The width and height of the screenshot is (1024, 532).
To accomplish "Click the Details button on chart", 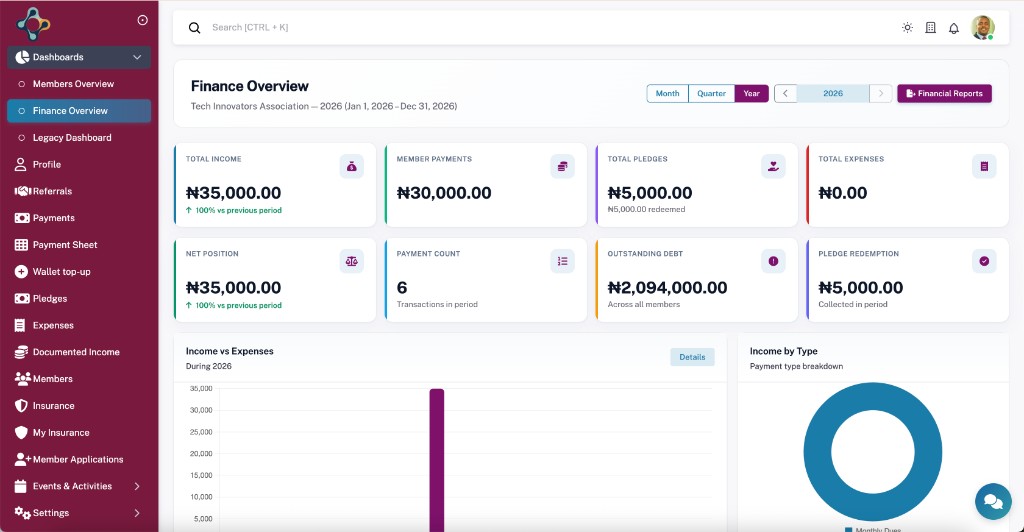I will coord(692,357).
